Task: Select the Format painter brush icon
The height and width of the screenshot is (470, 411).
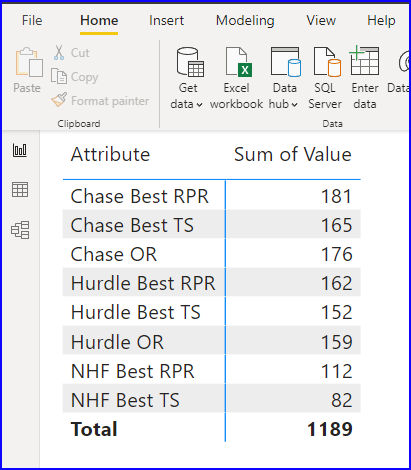Action: [x=59, y=100]
